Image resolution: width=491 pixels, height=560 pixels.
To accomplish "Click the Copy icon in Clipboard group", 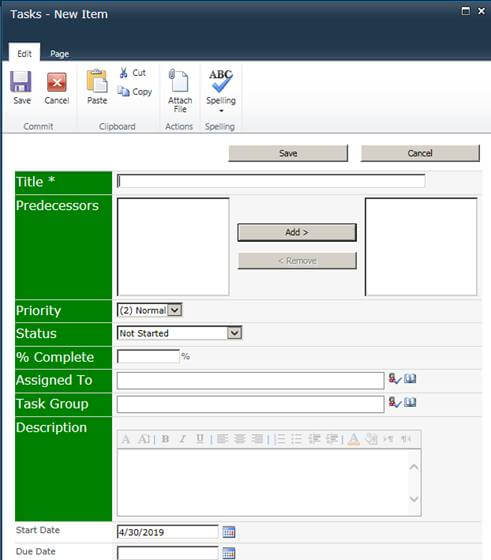I will click(x=124, y=91).
